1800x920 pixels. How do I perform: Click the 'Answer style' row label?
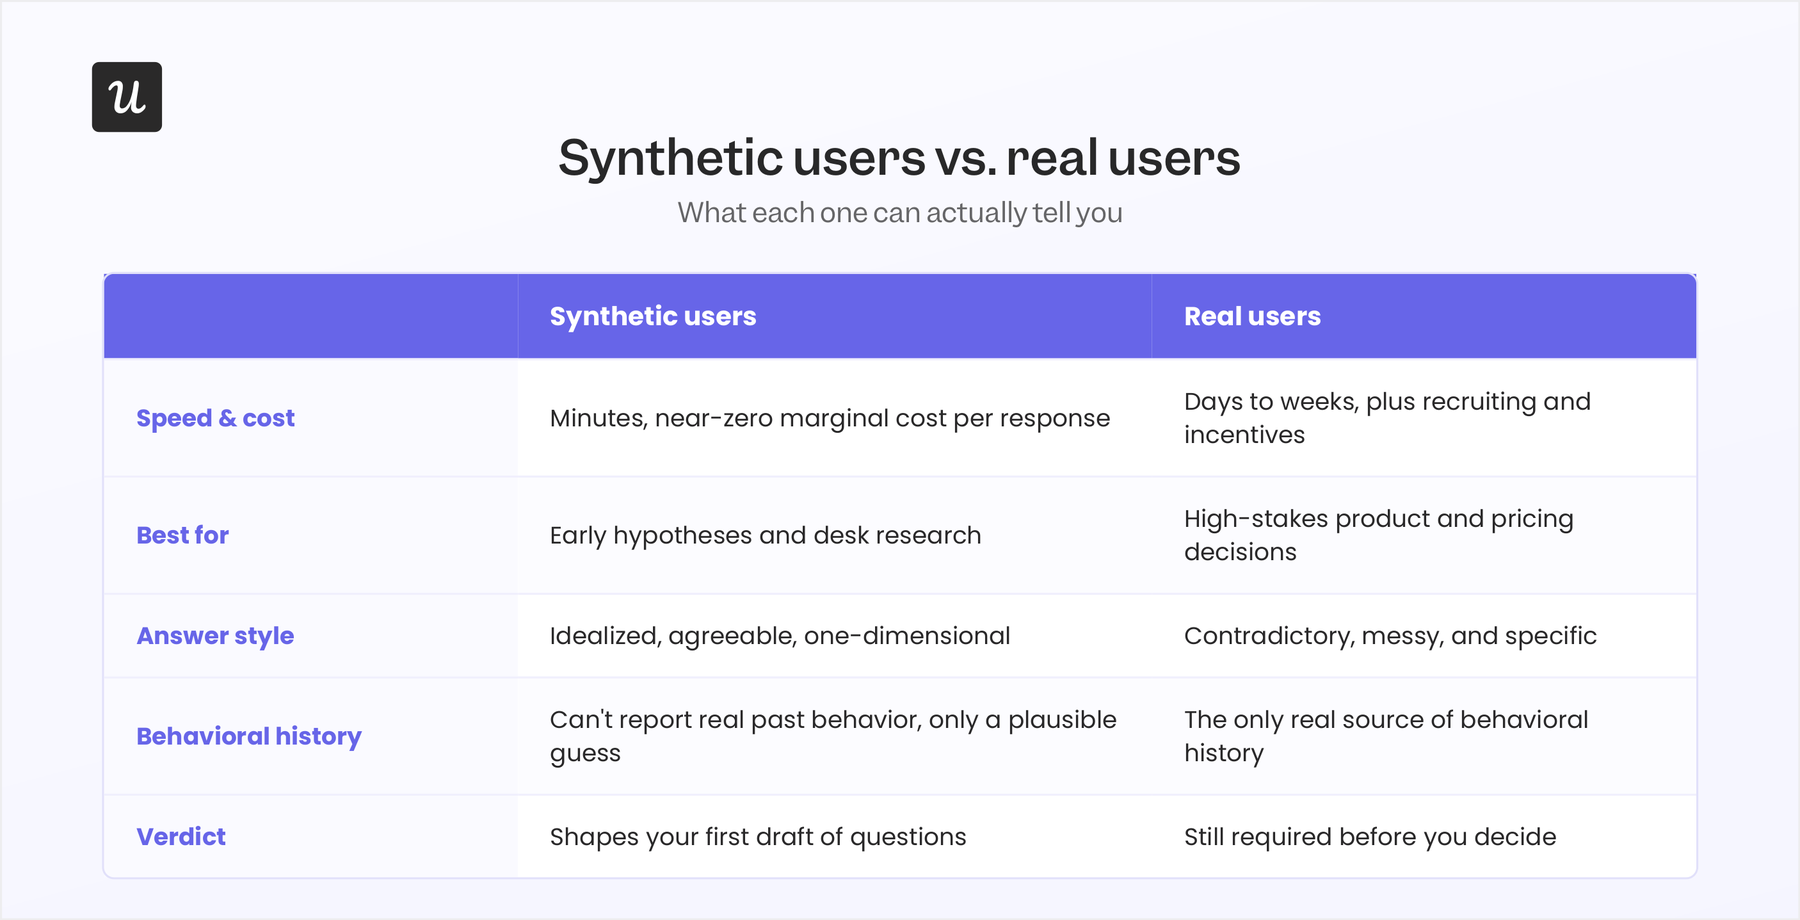(215, 636)
